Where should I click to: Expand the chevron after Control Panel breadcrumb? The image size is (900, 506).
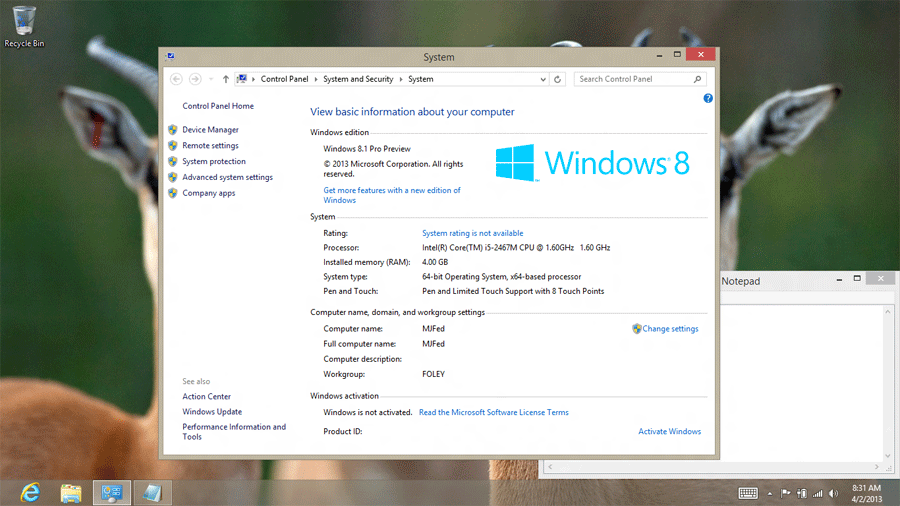[316, 79]
